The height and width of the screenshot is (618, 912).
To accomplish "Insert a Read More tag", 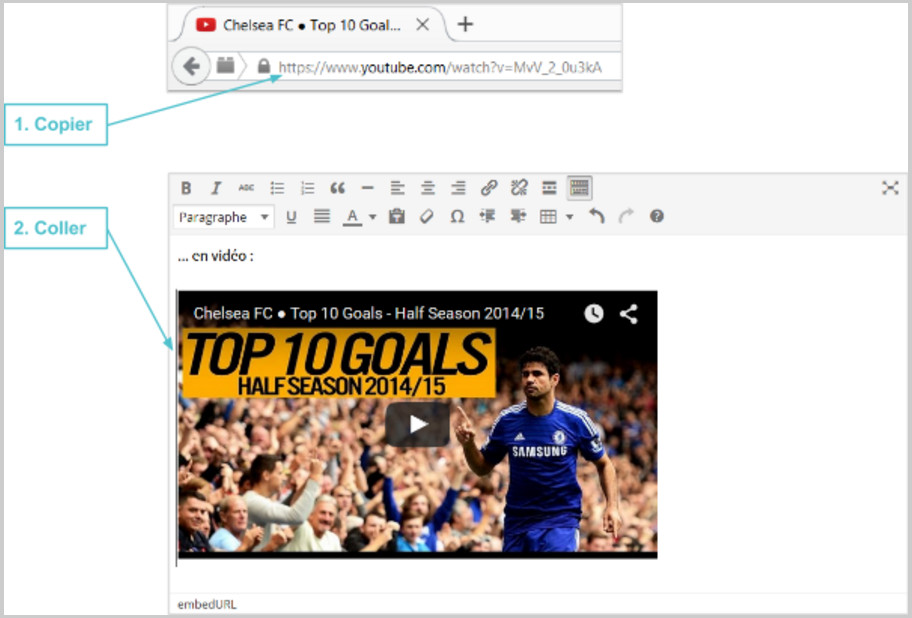I will (549, 188).
